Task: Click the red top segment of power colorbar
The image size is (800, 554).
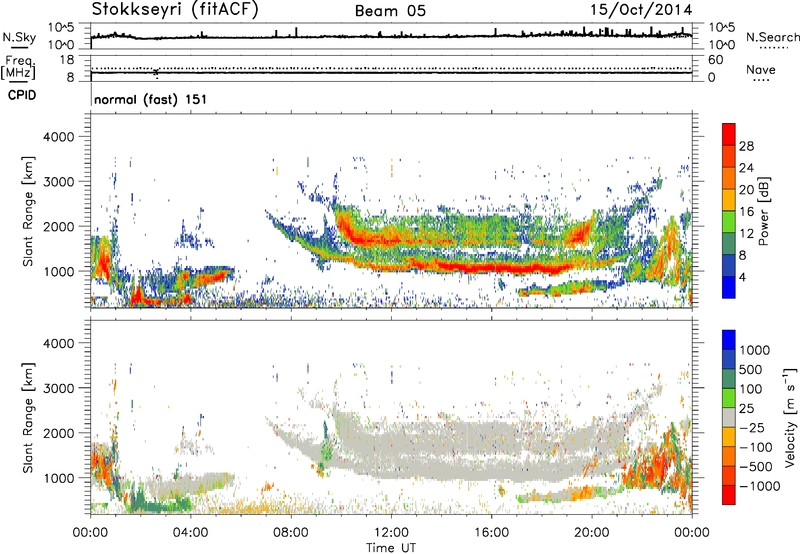Action: point(729,135)
